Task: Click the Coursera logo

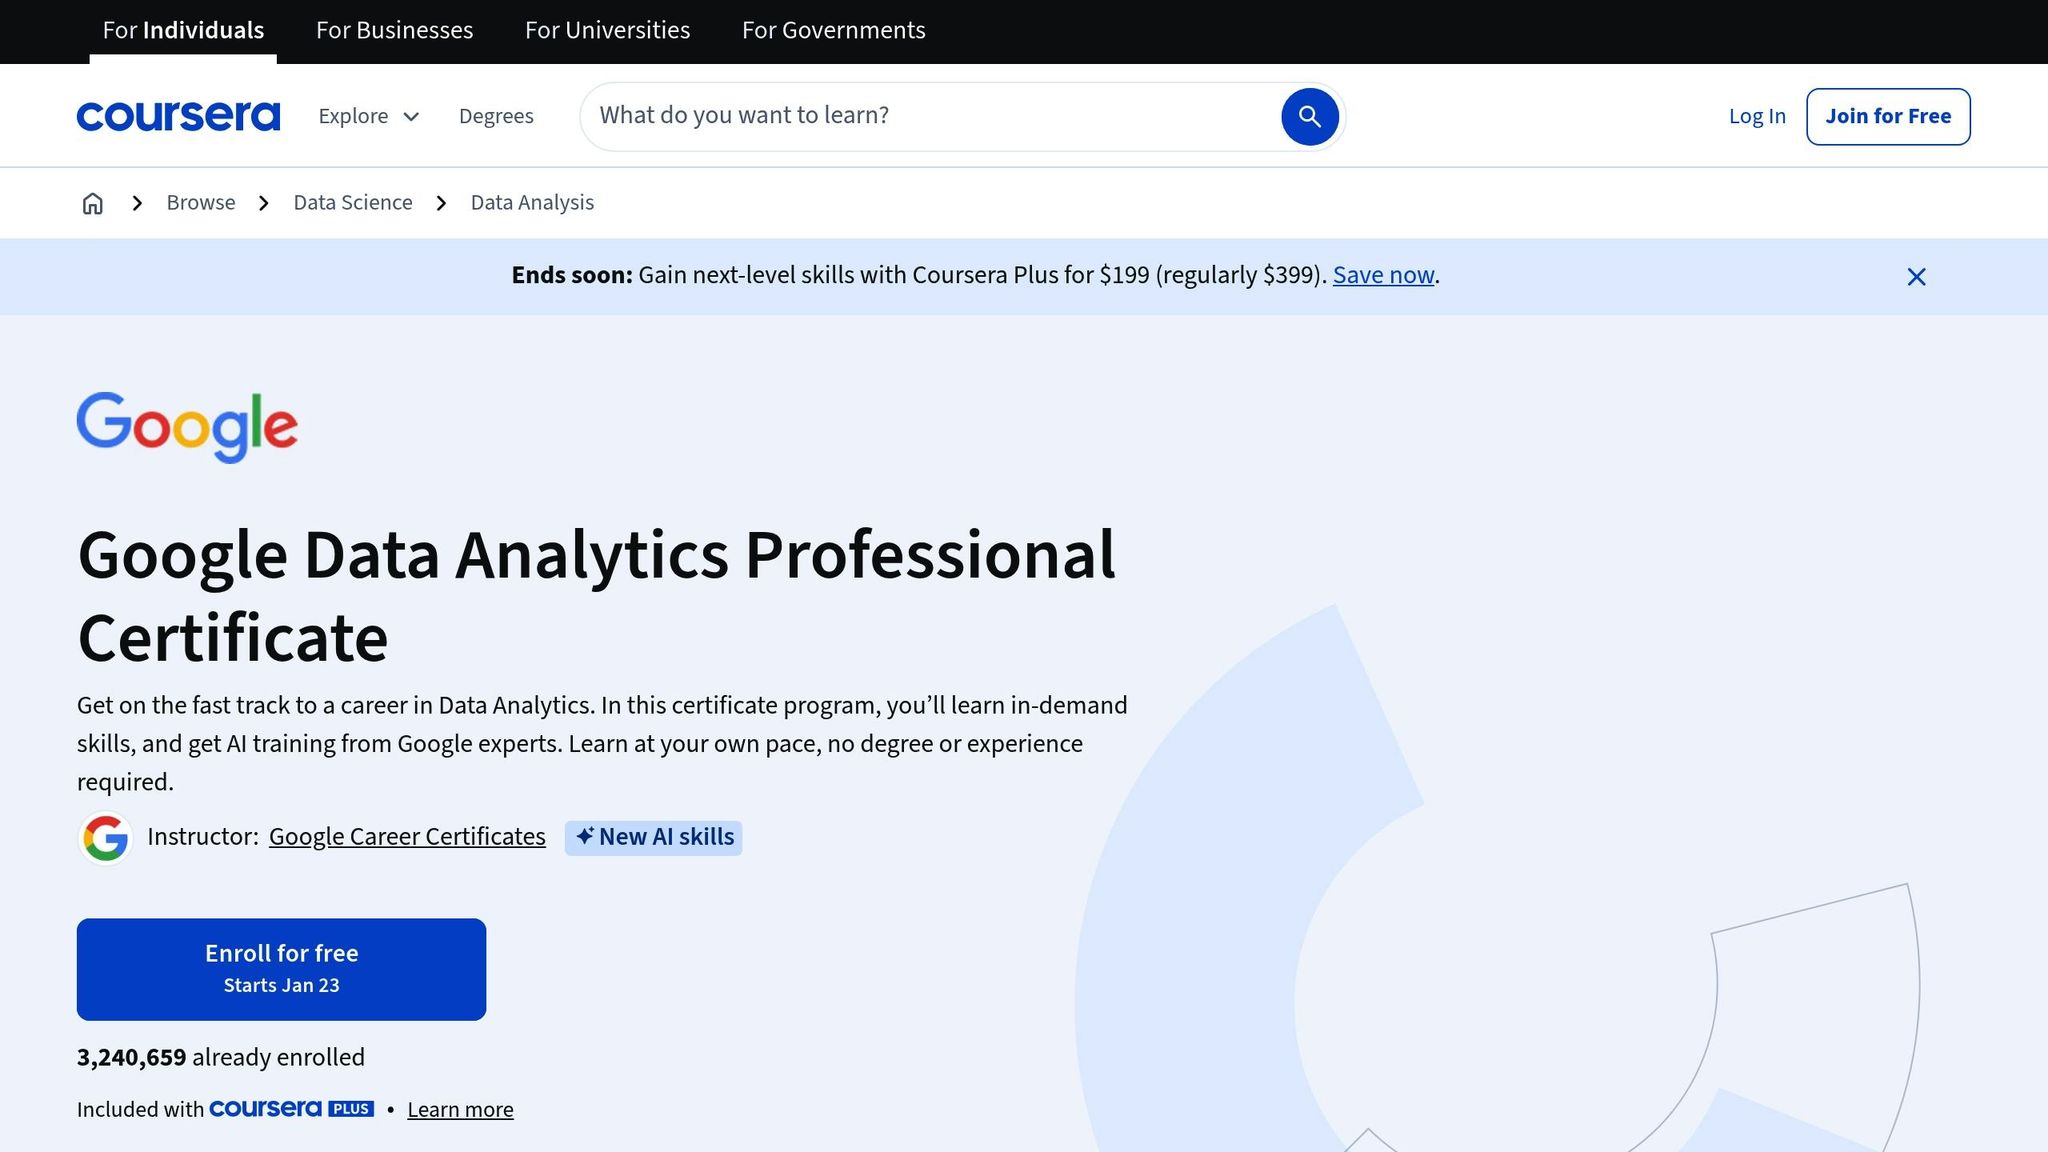Action: 178,116
